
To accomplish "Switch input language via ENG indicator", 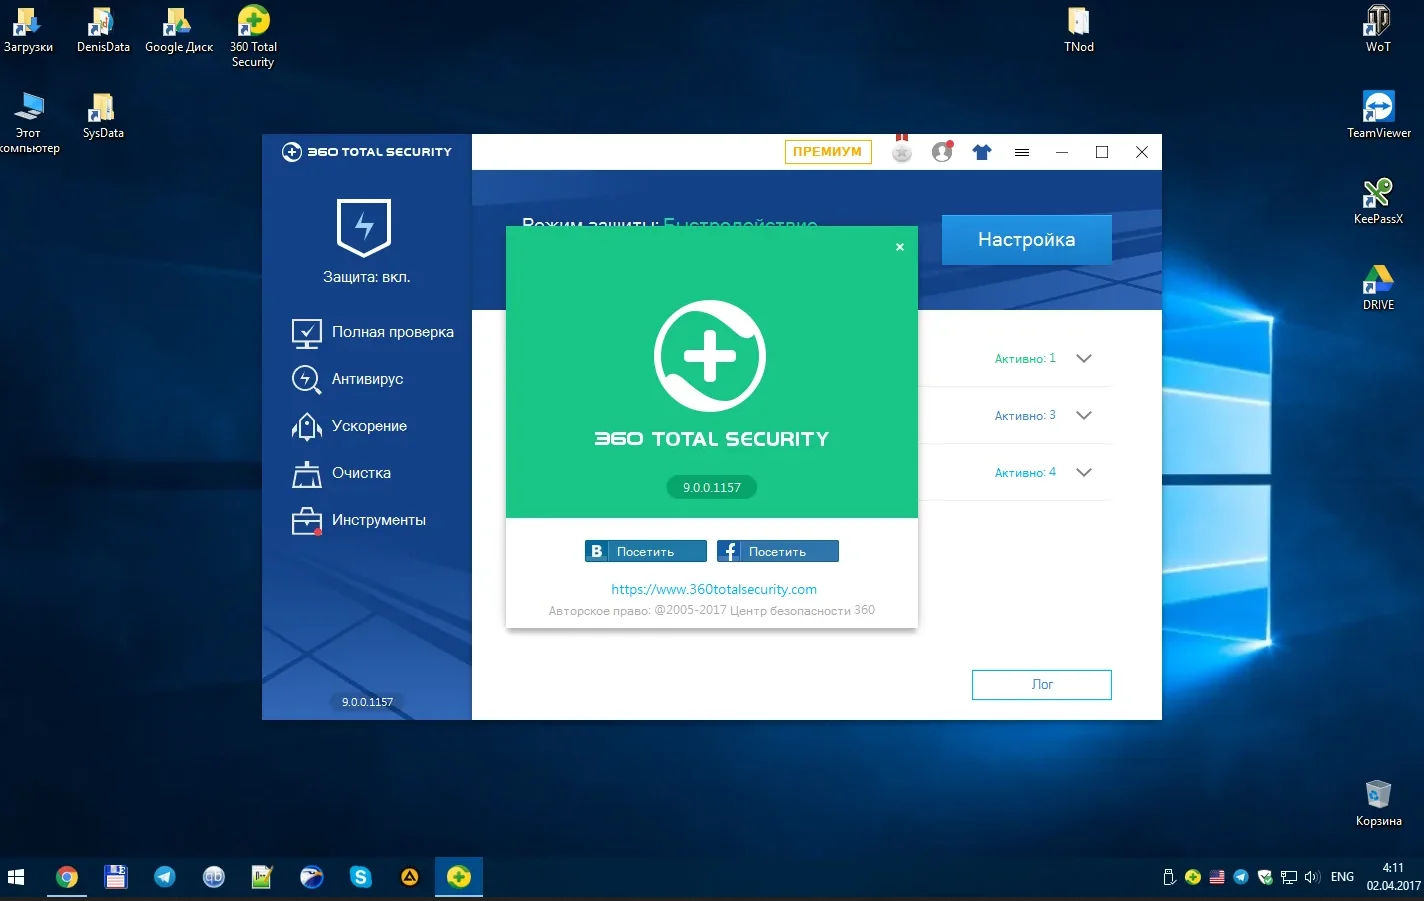I will pyautogui.click(x=1342, y=877).
